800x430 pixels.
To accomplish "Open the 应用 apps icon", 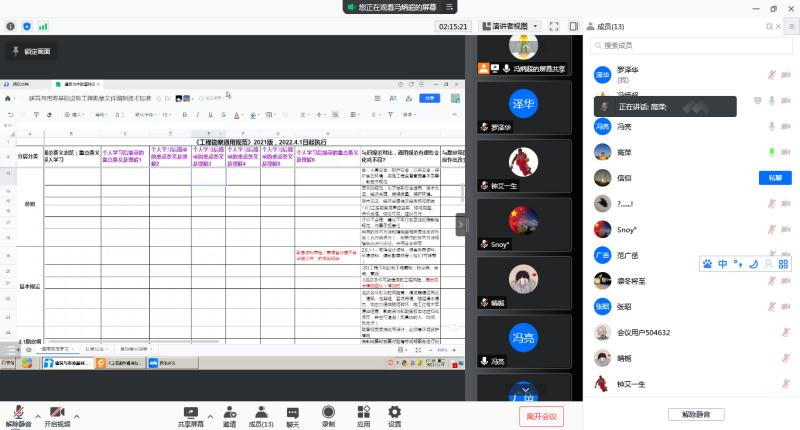I will tap(363, 414).
